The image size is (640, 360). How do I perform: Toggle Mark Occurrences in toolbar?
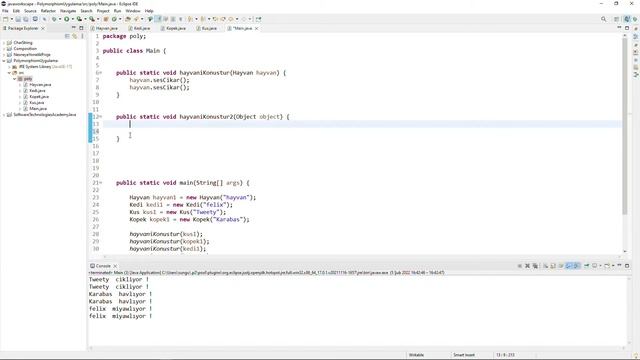[x=158, y=19]
